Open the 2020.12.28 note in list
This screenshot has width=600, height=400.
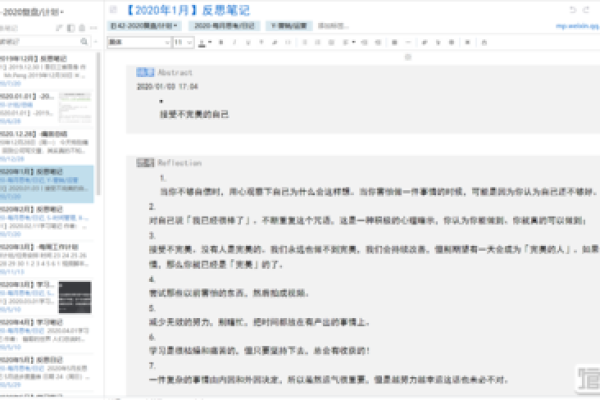point(47,146)
